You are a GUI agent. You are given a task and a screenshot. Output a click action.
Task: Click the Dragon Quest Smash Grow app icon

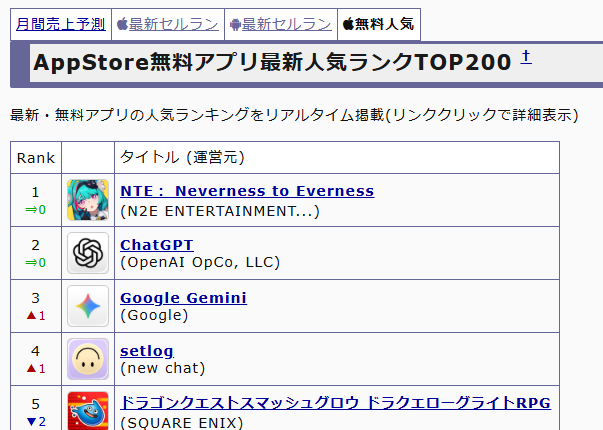coord(88,410)
